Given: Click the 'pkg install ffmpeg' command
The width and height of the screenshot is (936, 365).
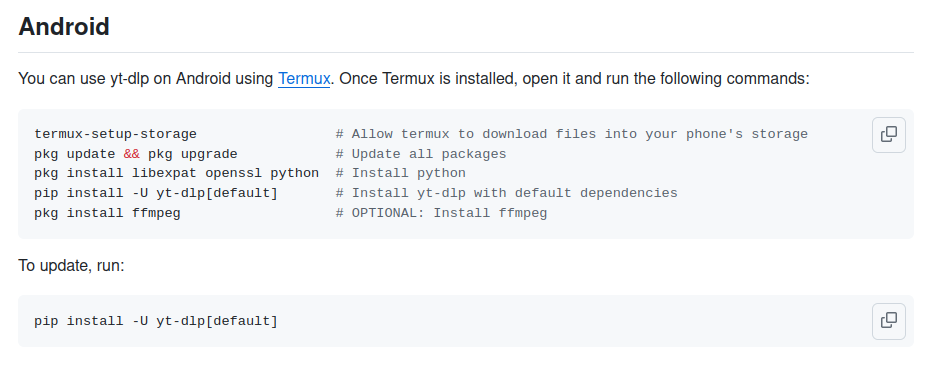Looking at the screenshot, I should coord(107,213).
